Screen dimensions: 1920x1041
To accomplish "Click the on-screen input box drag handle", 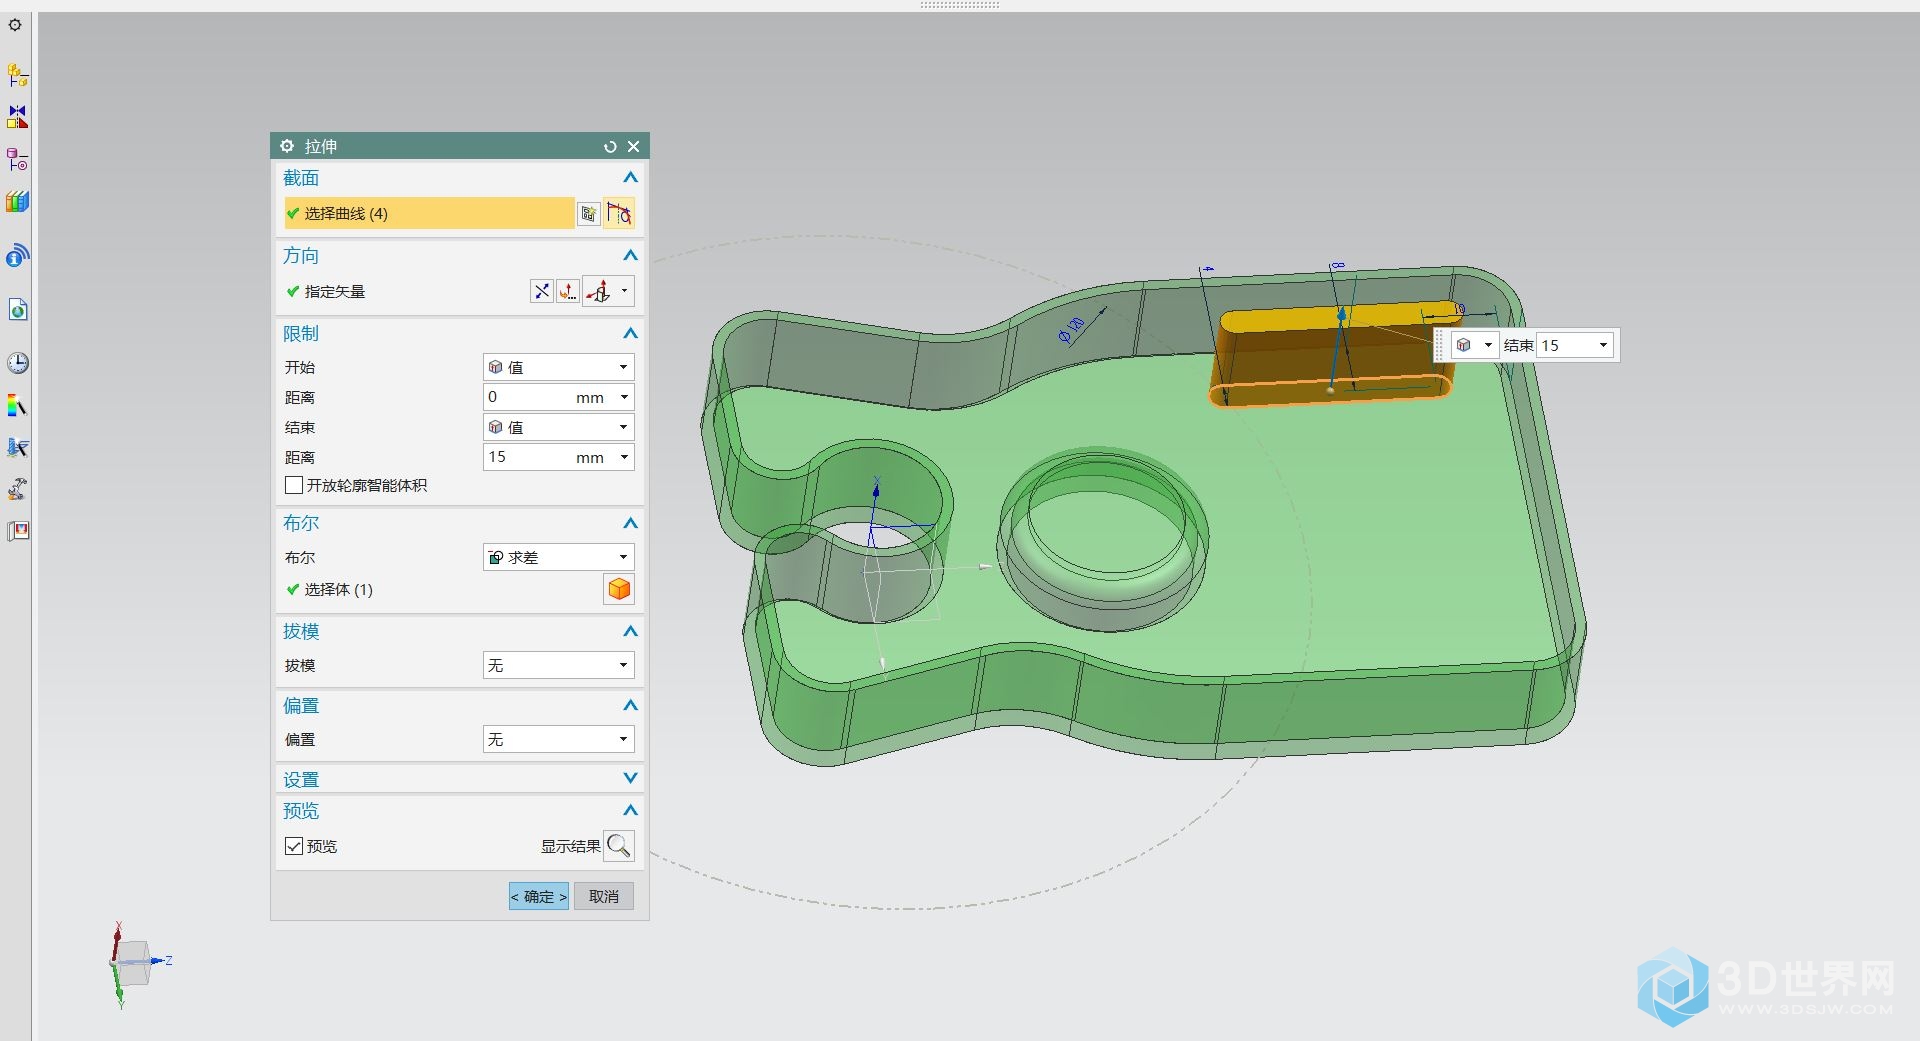I will pos(1440,345).
